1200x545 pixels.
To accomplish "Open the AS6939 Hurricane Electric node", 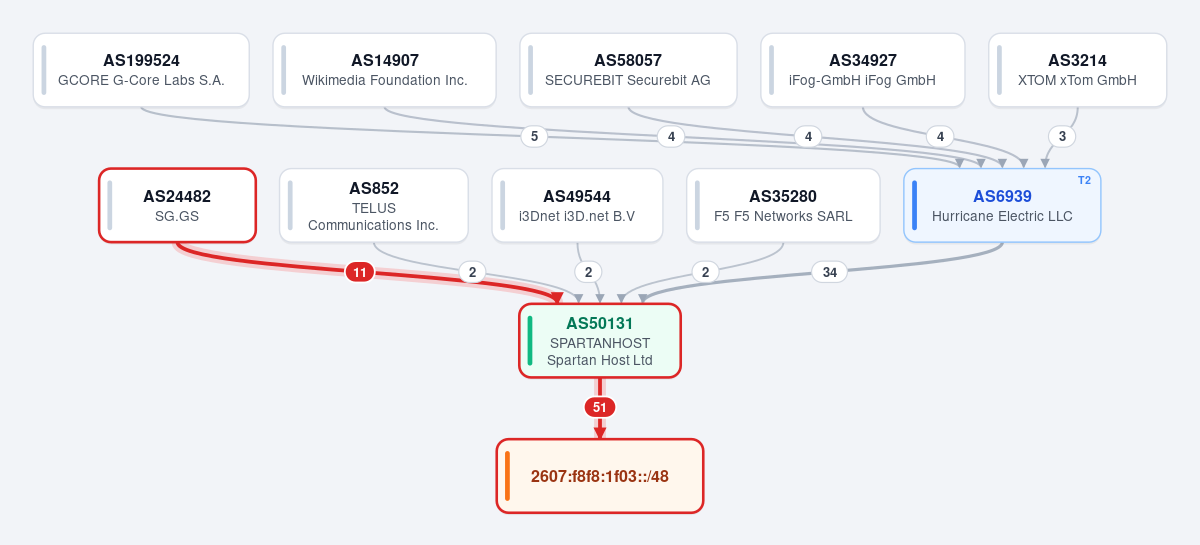I will [1002, 205].
